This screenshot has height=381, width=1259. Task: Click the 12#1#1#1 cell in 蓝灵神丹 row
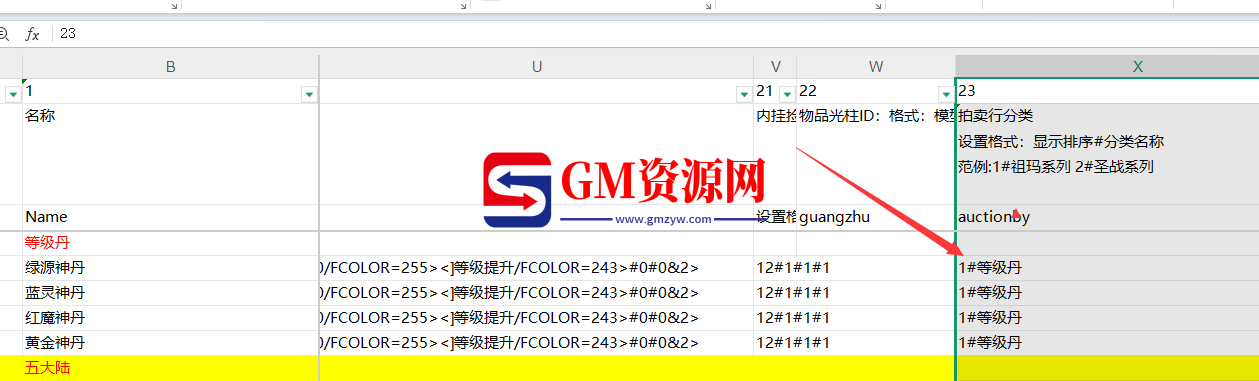click(775, 293)
